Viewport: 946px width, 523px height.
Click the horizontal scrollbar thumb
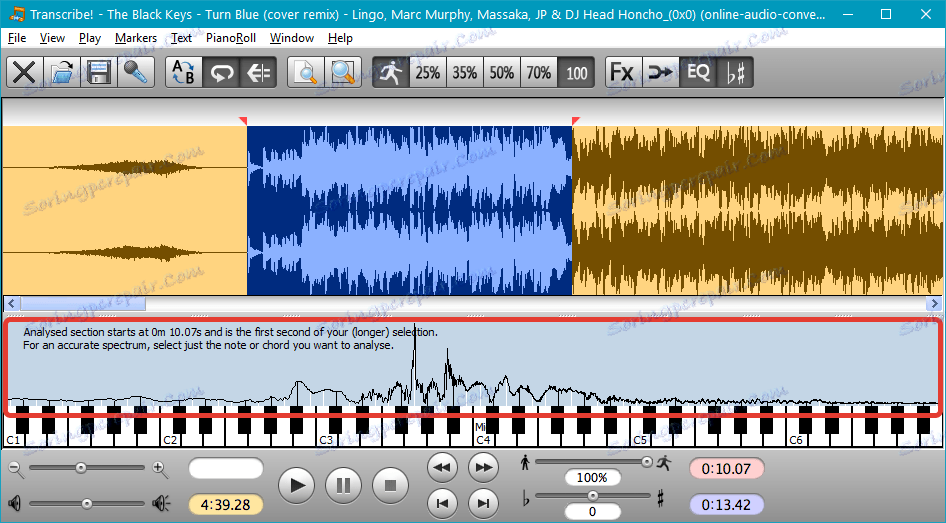(x=82, y=303)
